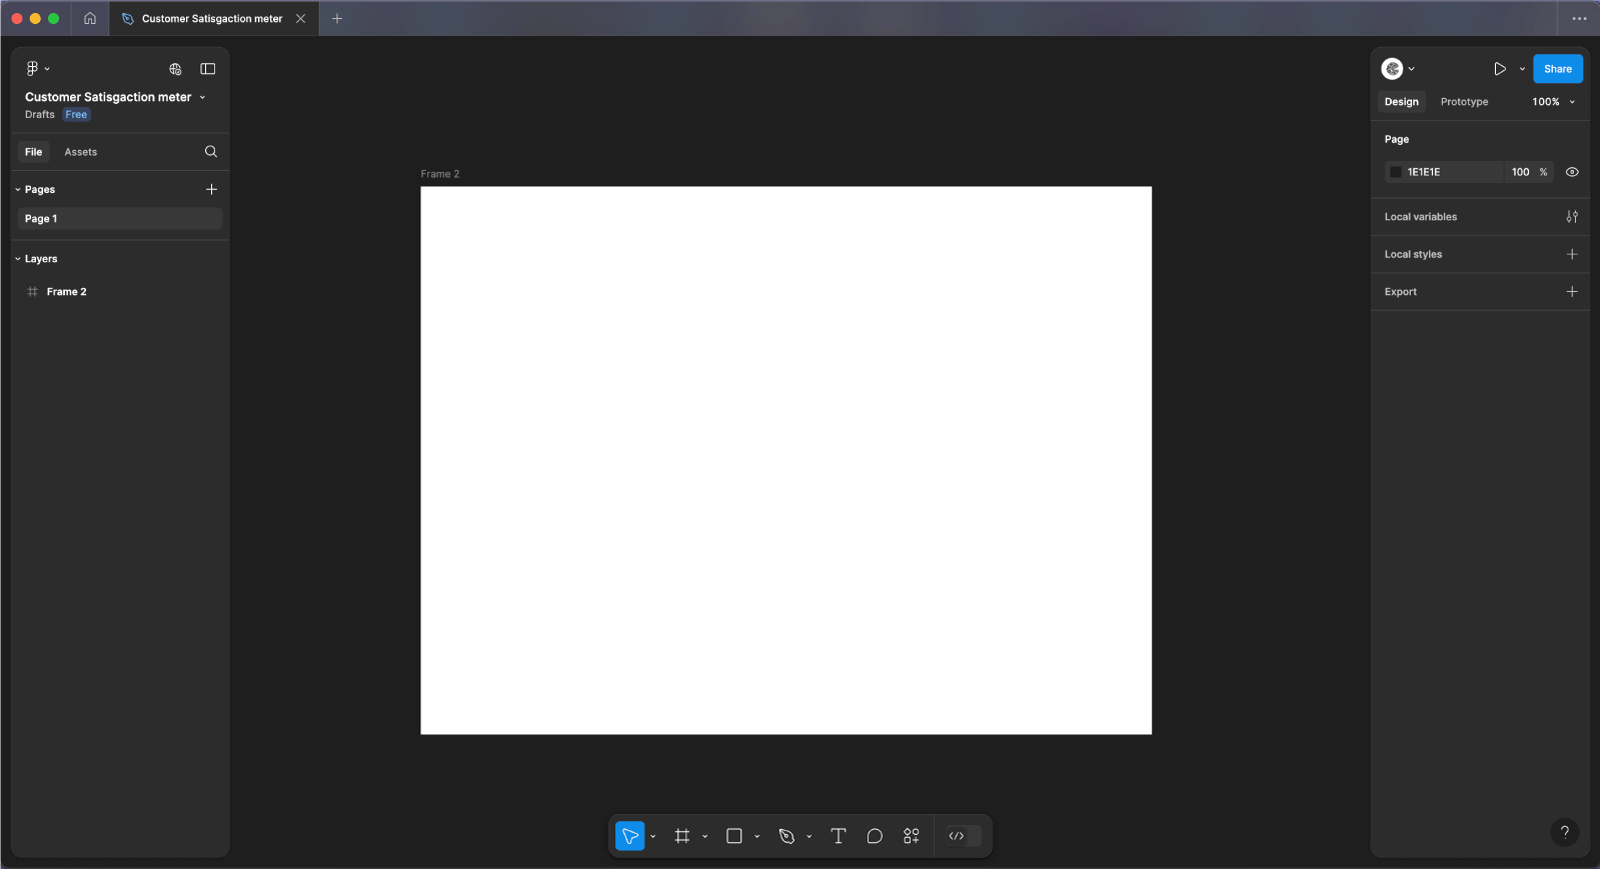Open the 100% zoom dropdown

tap(1553, 102)
